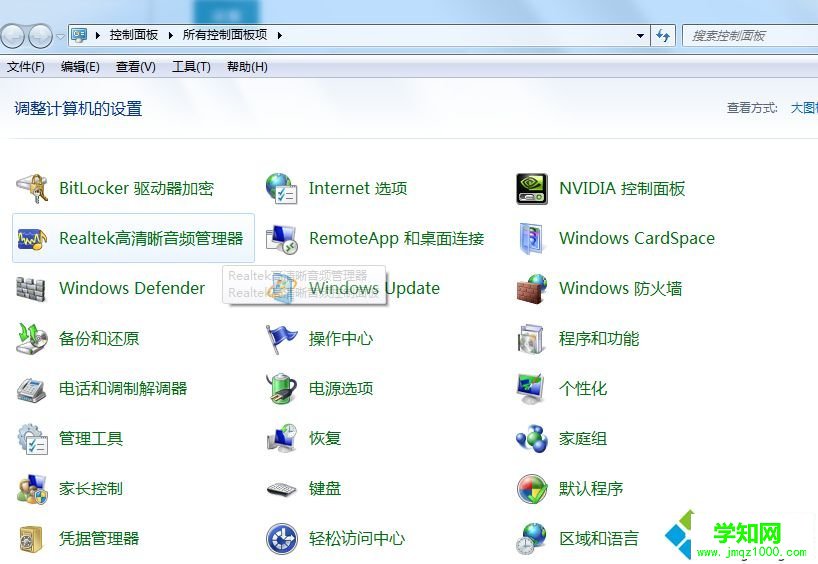Click the Windows CardSpace icon

pyautogui.click(x=532, y=238)
